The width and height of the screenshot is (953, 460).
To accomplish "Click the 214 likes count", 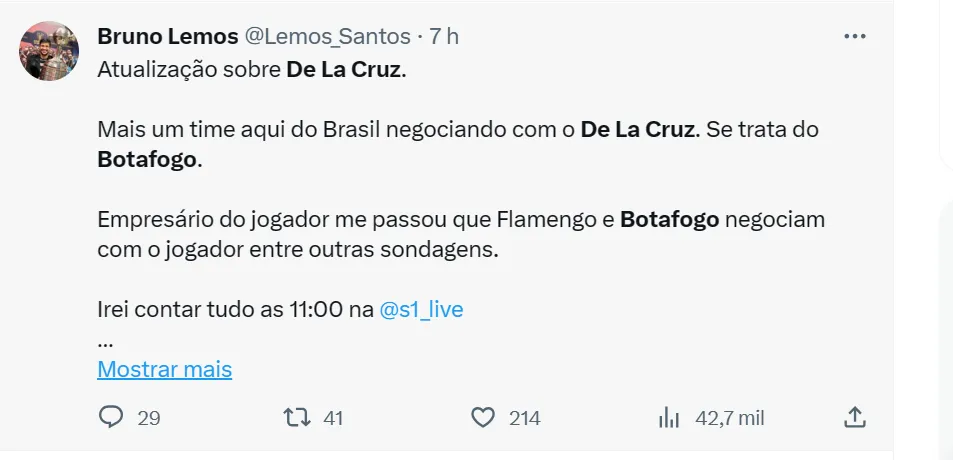I will pos(524,418).
